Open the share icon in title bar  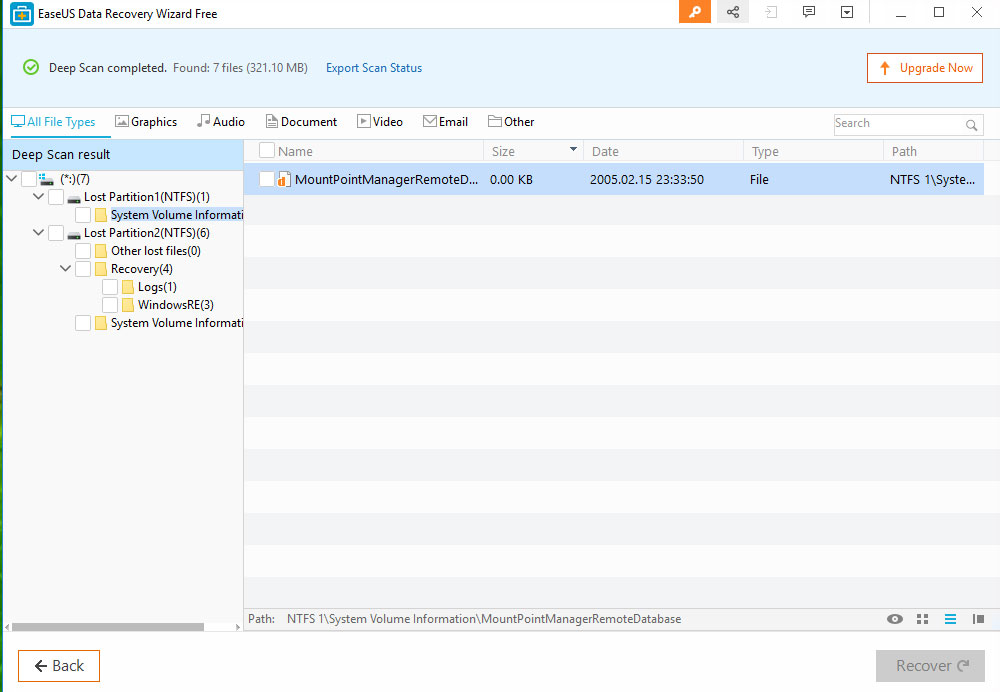pyautogui.click(x=733, y=12)
